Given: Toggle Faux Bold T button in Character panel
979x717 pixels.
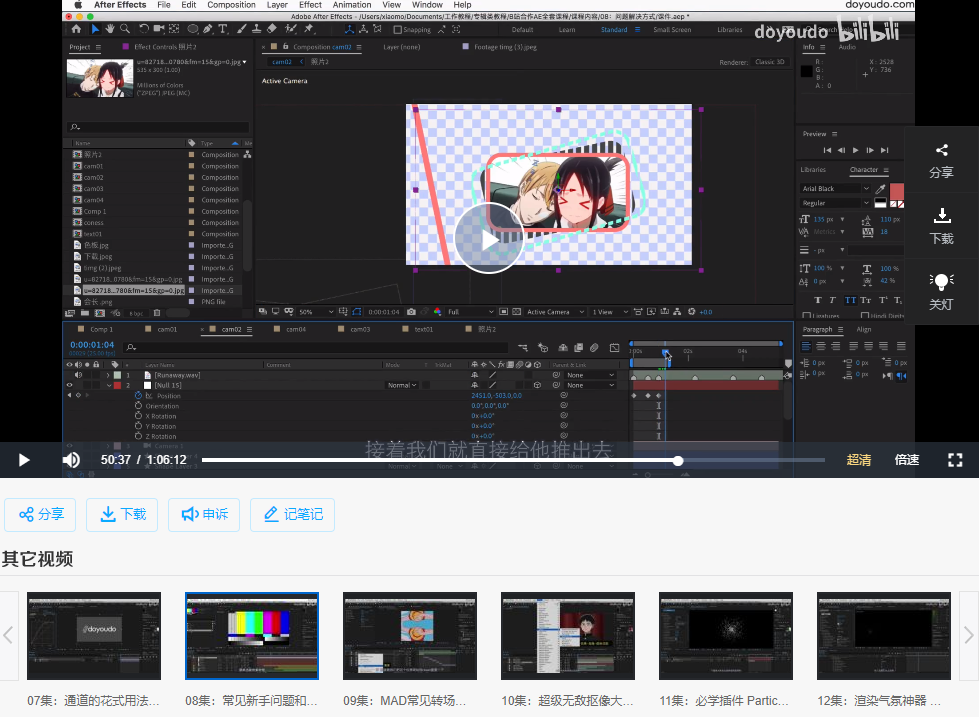Looking at the screenshot, I should (818, 300).
